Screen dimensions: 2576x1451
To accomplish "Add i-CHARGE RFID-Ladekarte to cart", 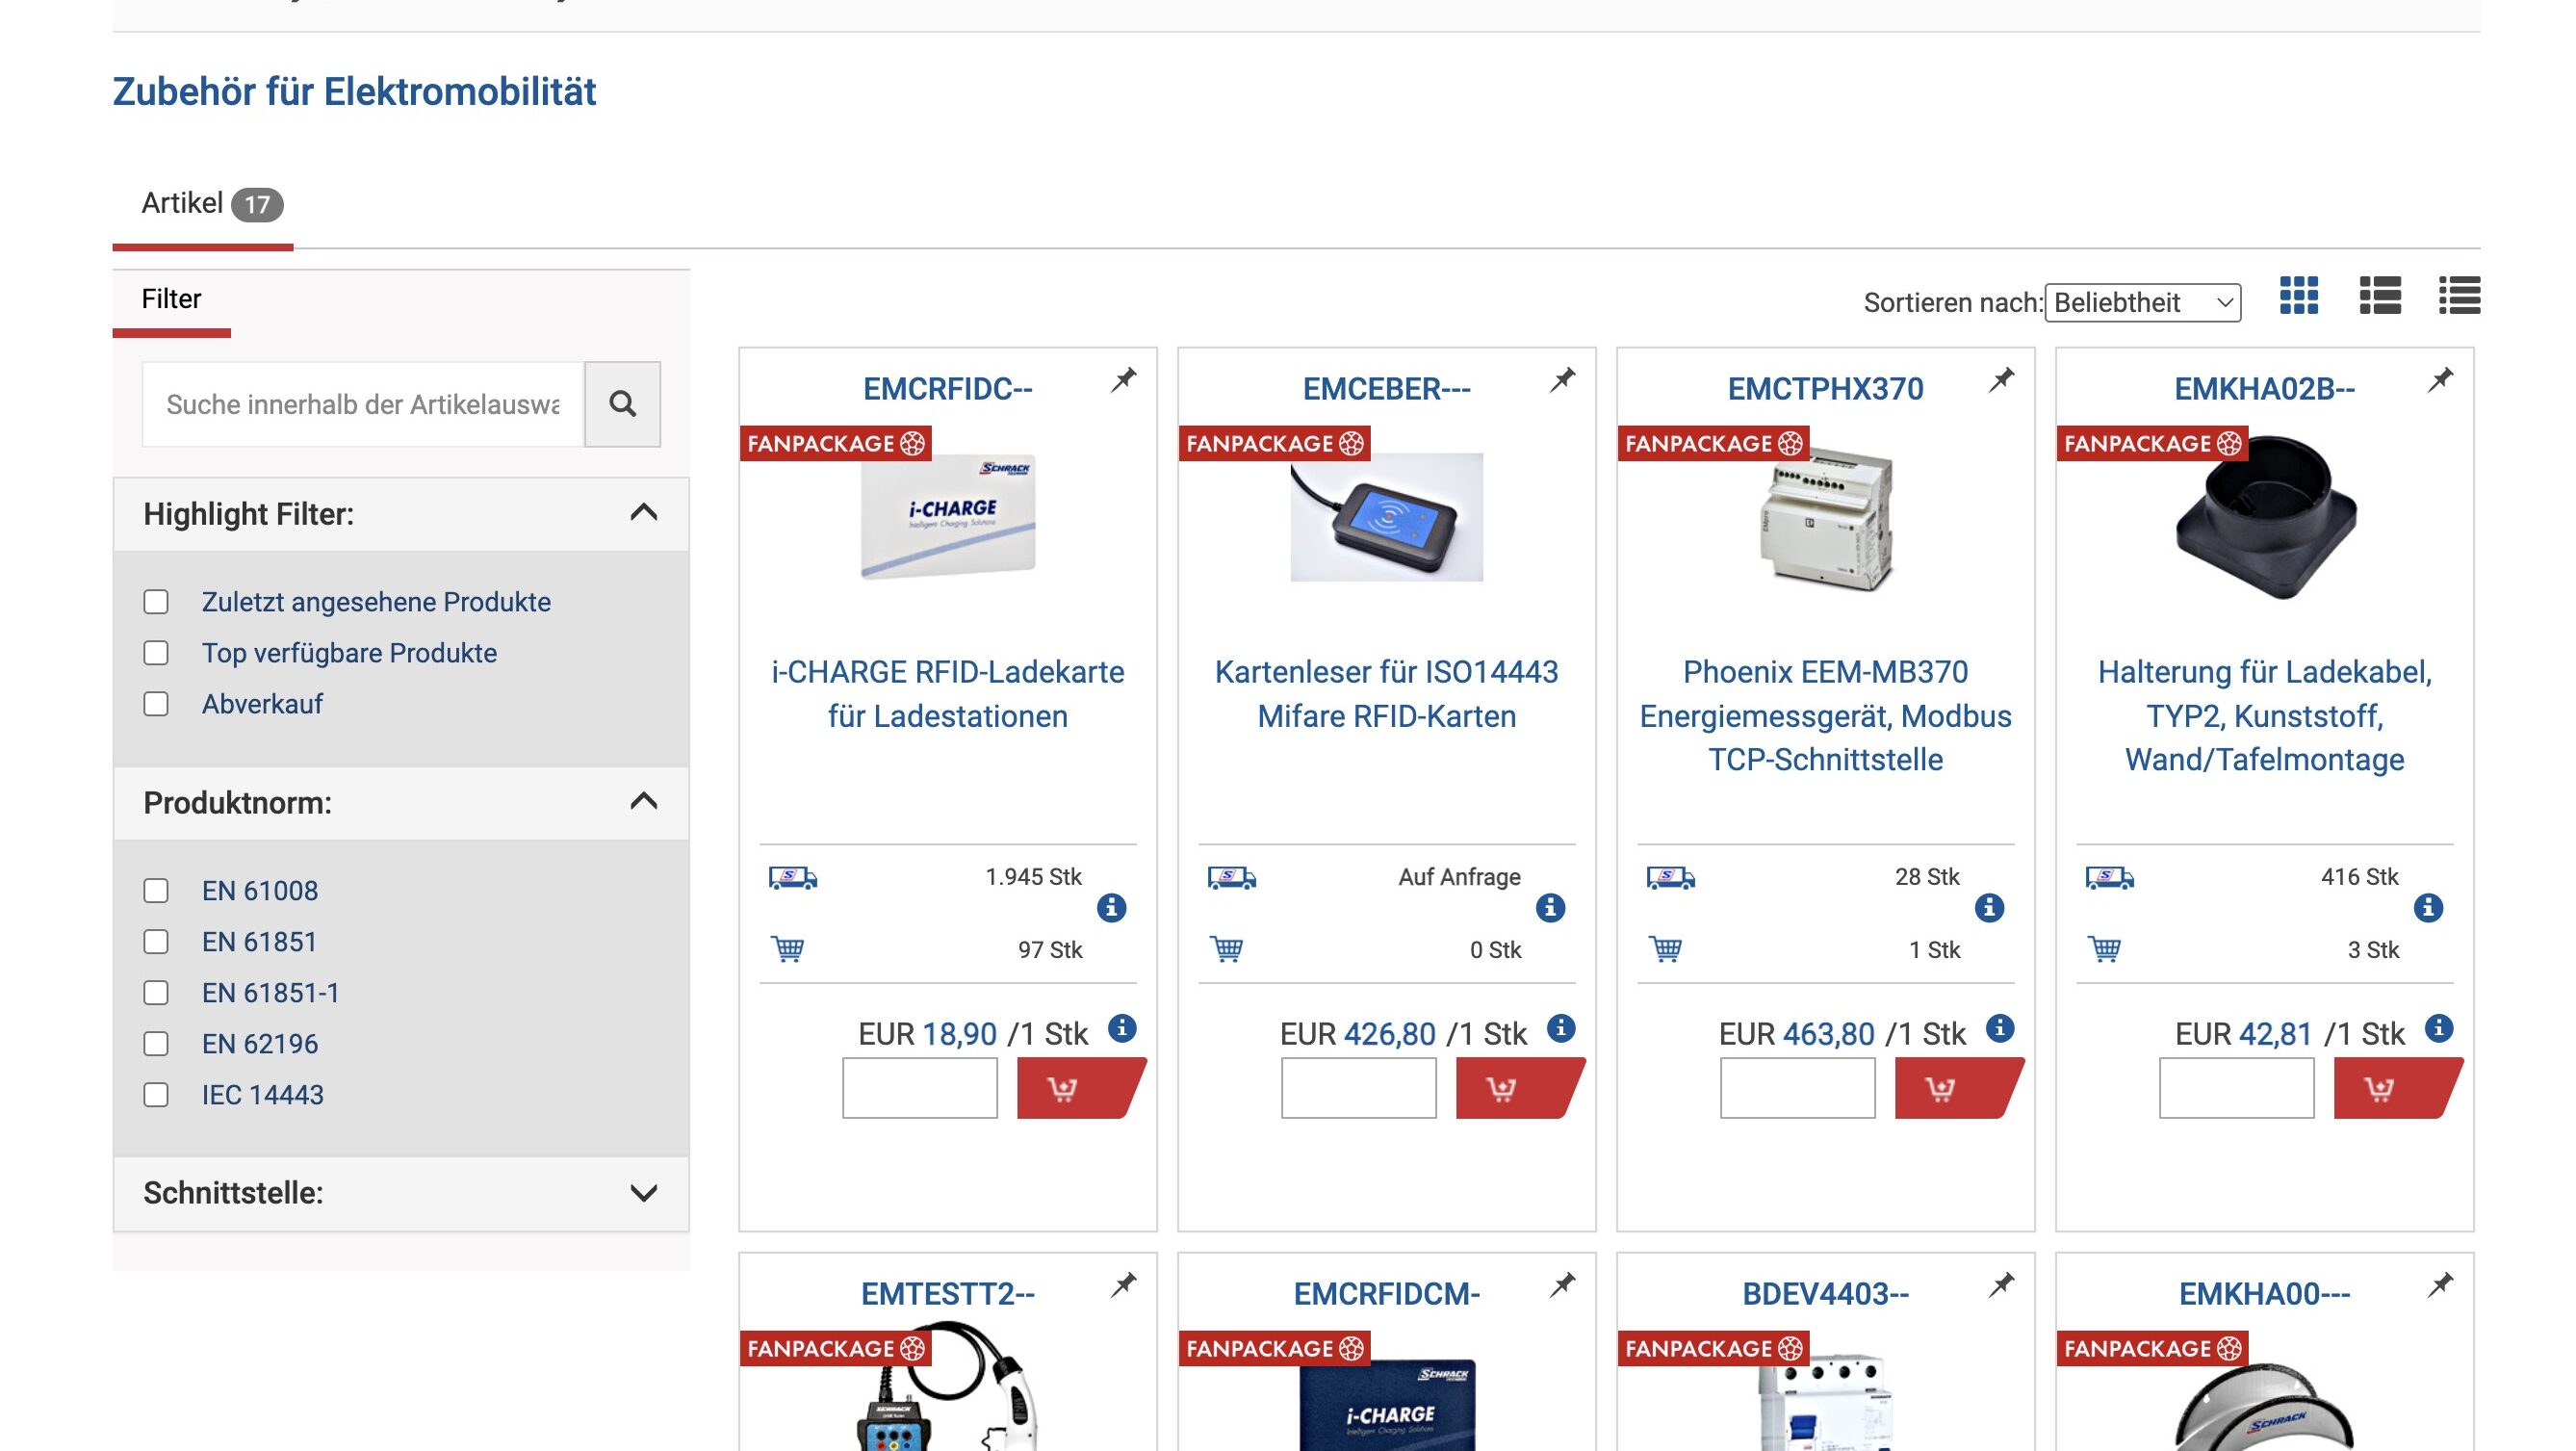I will [x=1081, y=1088].
